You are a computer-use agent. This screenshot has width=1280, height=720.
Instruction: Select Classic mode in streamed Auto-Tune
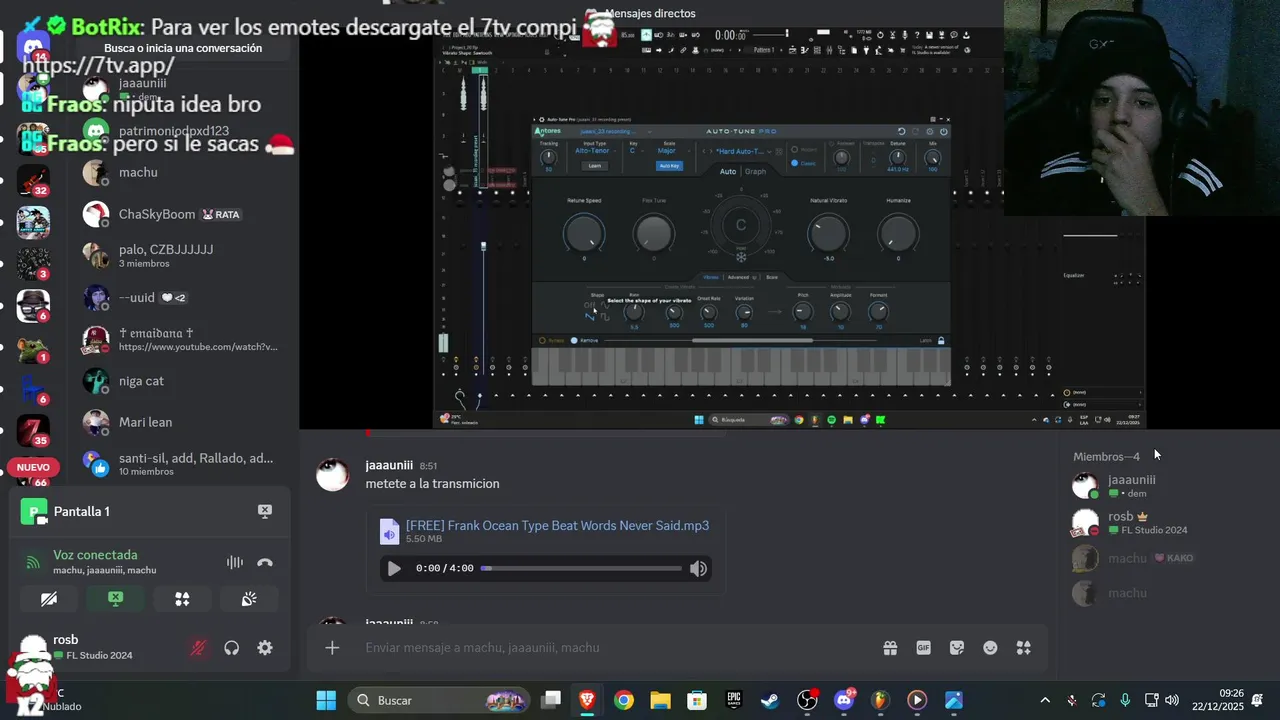click(804, 163)
